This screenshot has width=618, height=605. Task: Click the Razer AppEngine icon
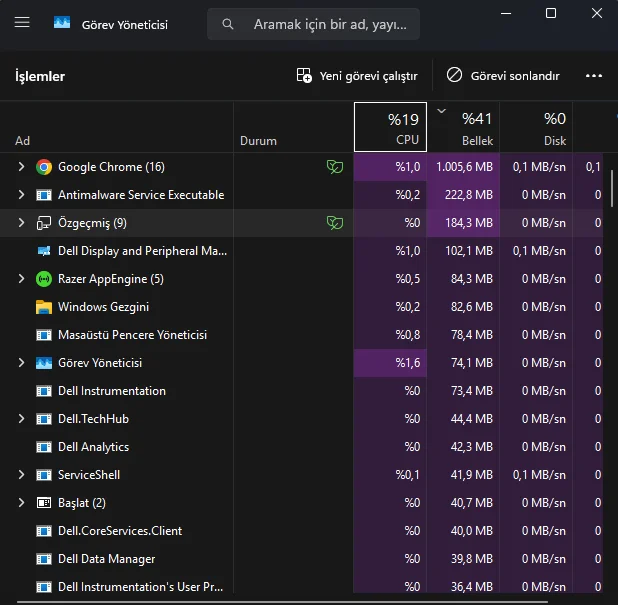click(43, 279)
